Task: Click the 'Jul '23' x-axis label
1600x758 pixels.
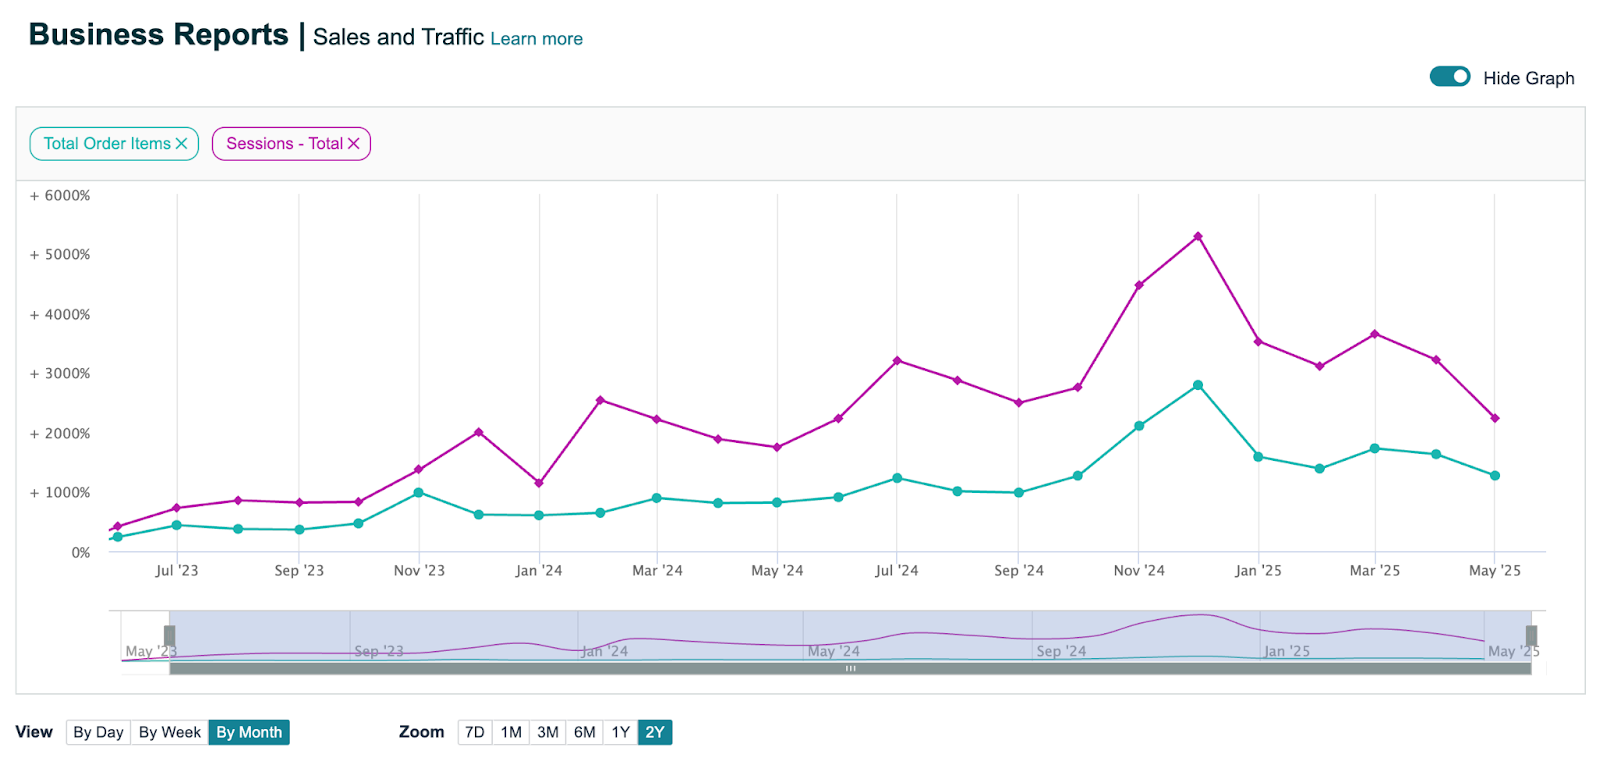Action: [x=177, y=571]
